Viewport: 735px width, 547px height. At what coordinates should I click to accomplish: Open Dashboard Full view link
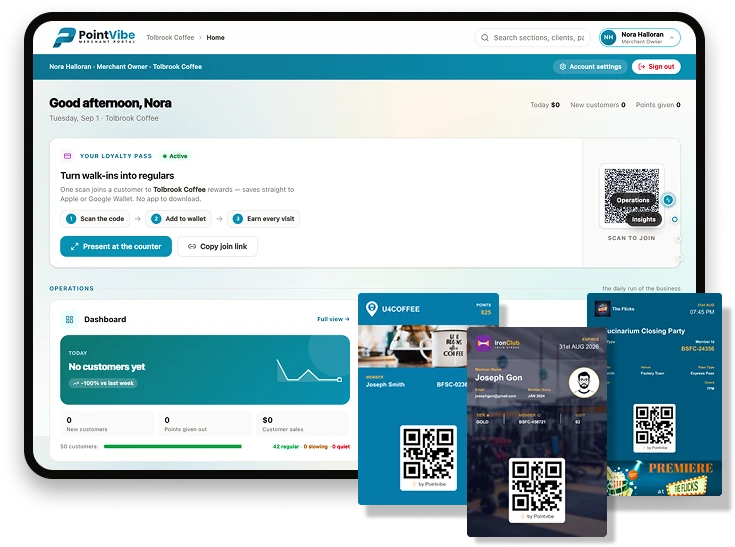coord(333,319)
